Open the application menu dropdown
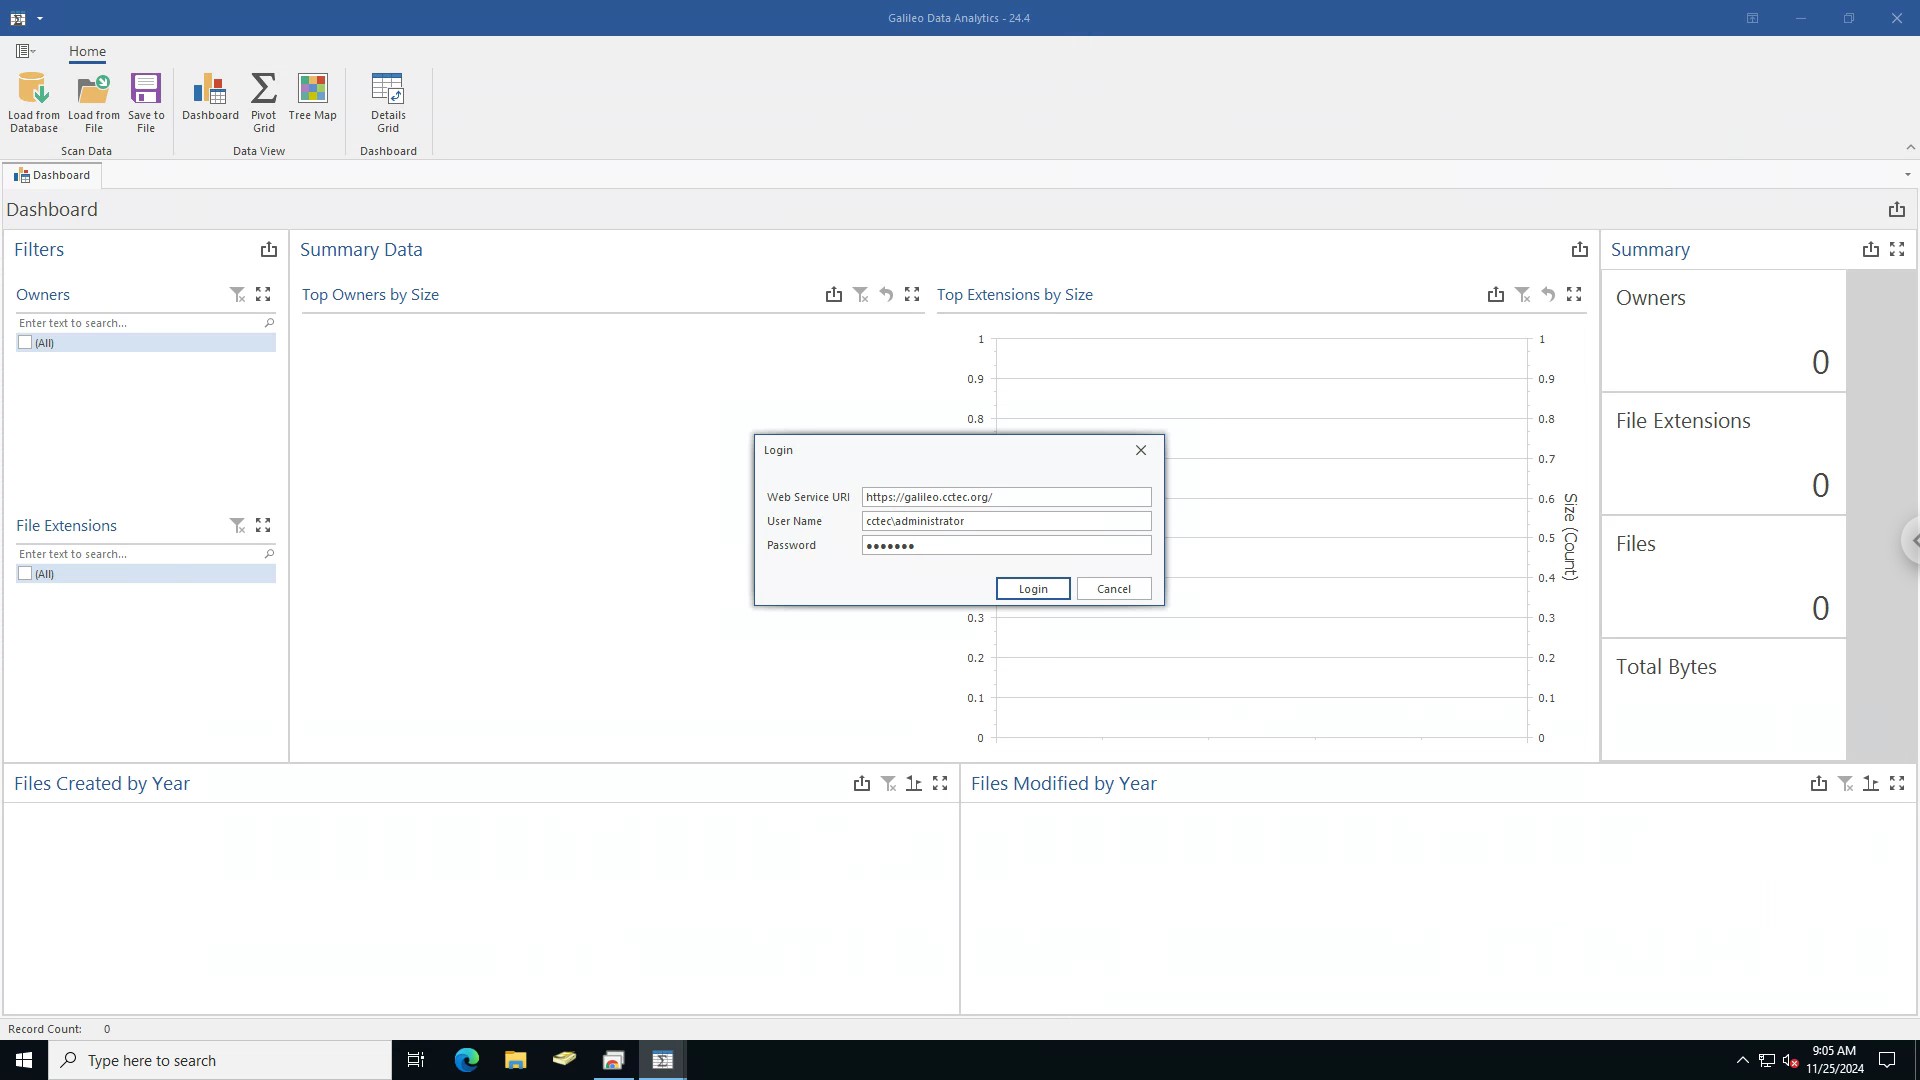The image size is (1920, 1080). pyautogui.click(x=26, y=51)
